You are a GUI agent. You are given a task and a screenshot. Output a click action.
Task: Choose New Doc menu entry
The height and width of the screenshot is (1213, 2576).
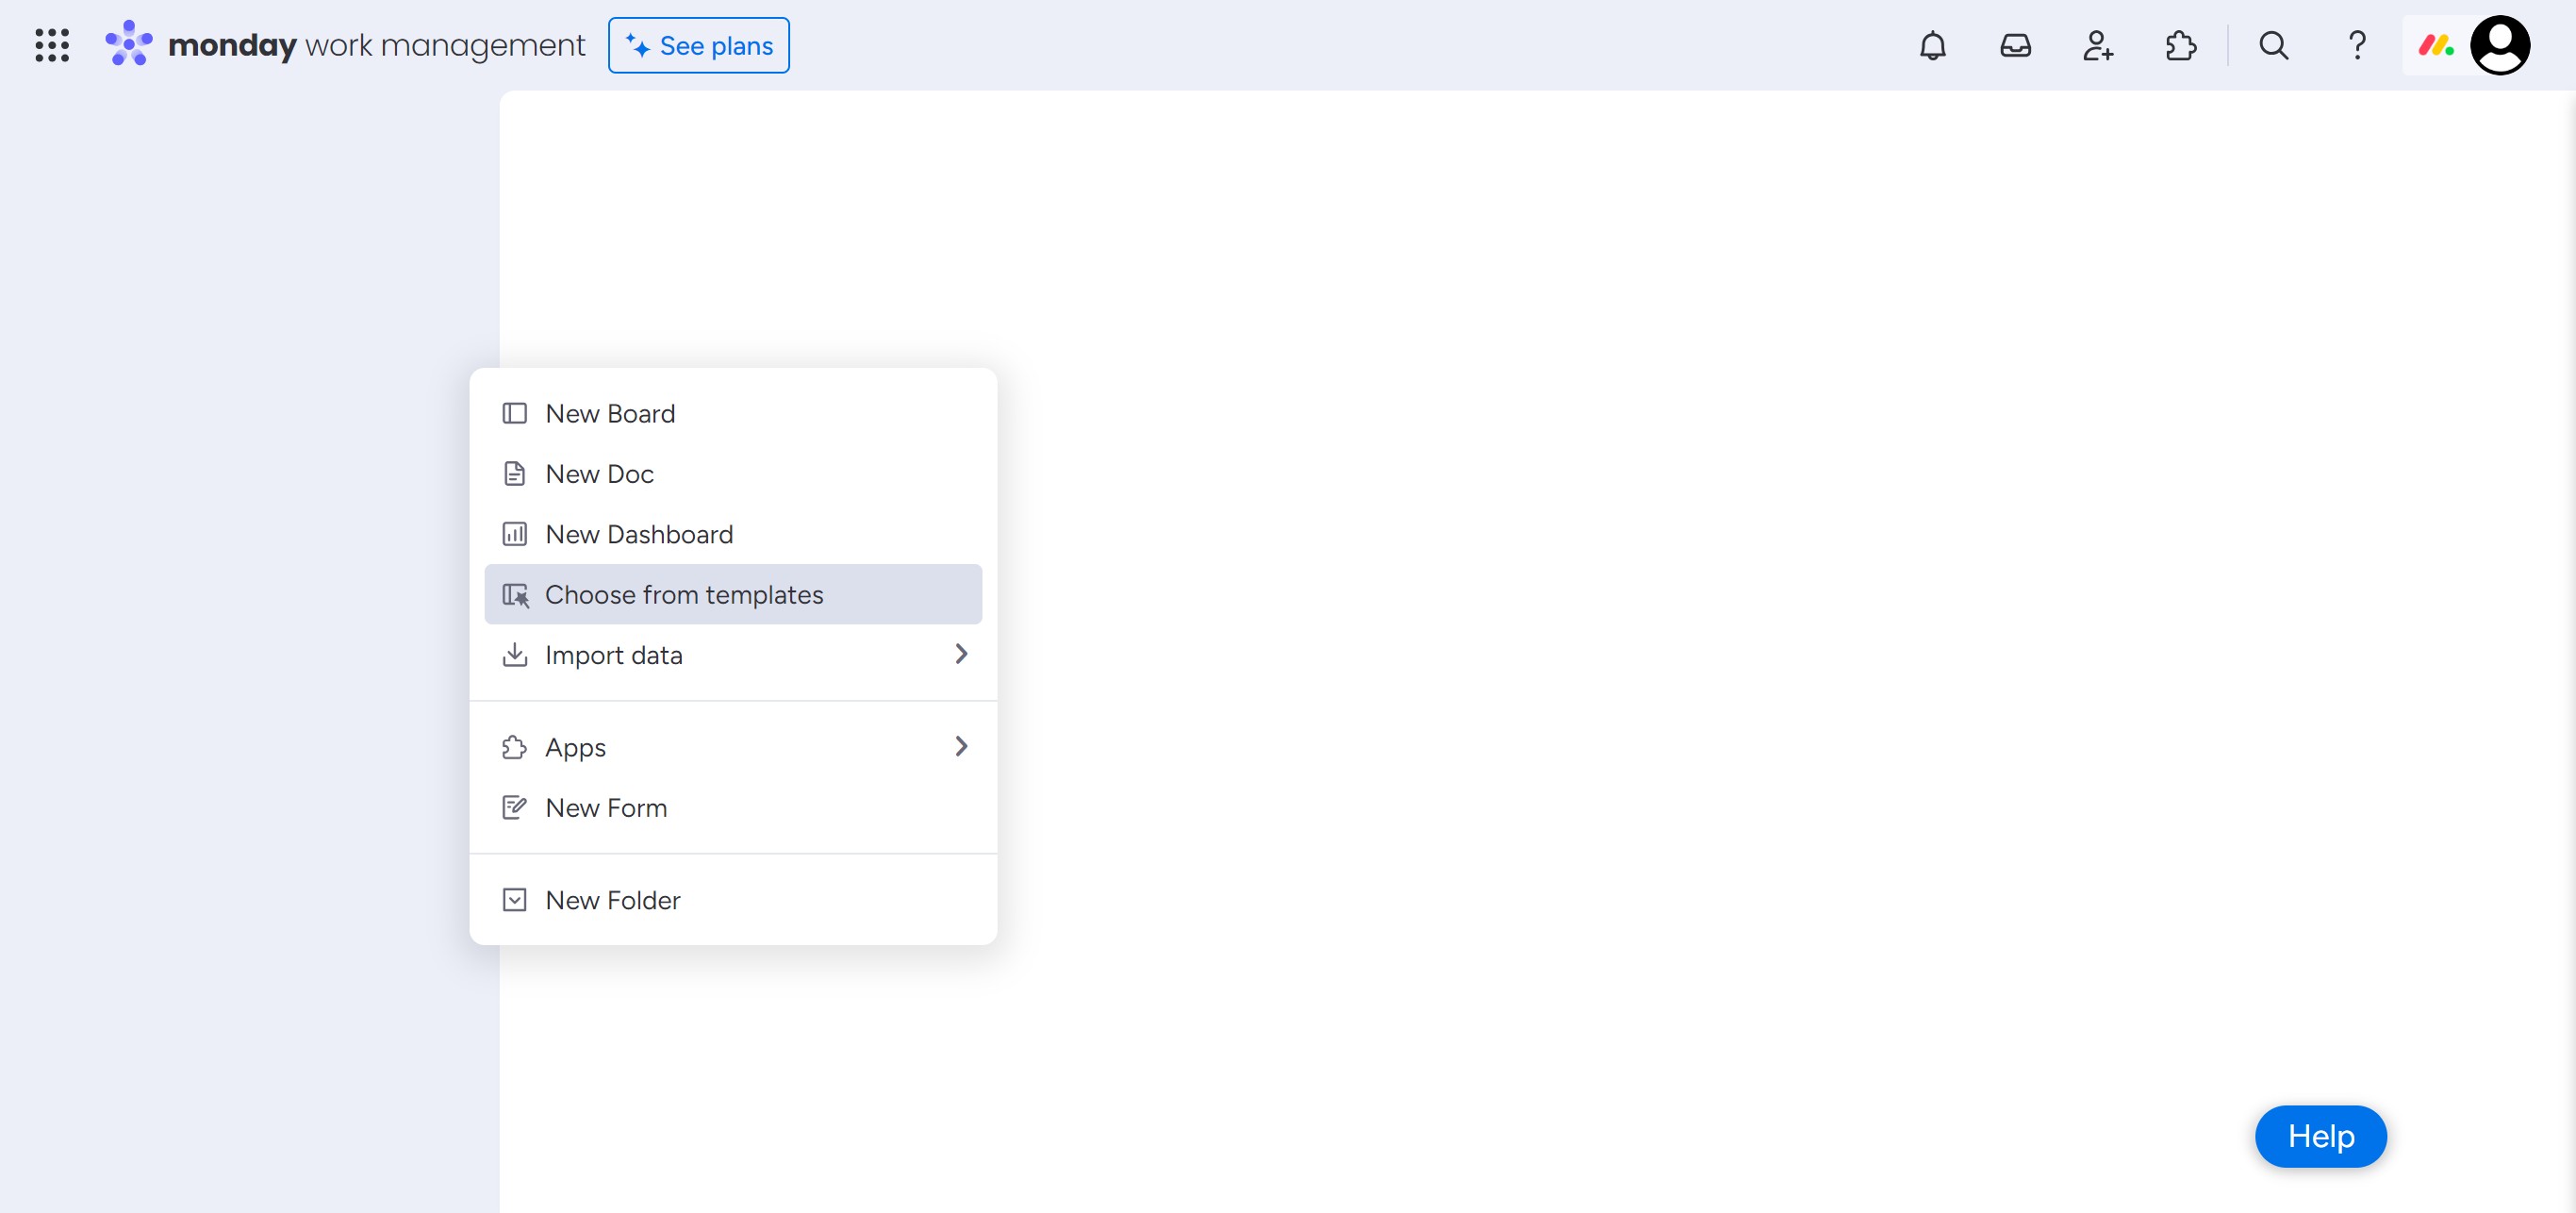pyautogui.click(x=599, y=474)
